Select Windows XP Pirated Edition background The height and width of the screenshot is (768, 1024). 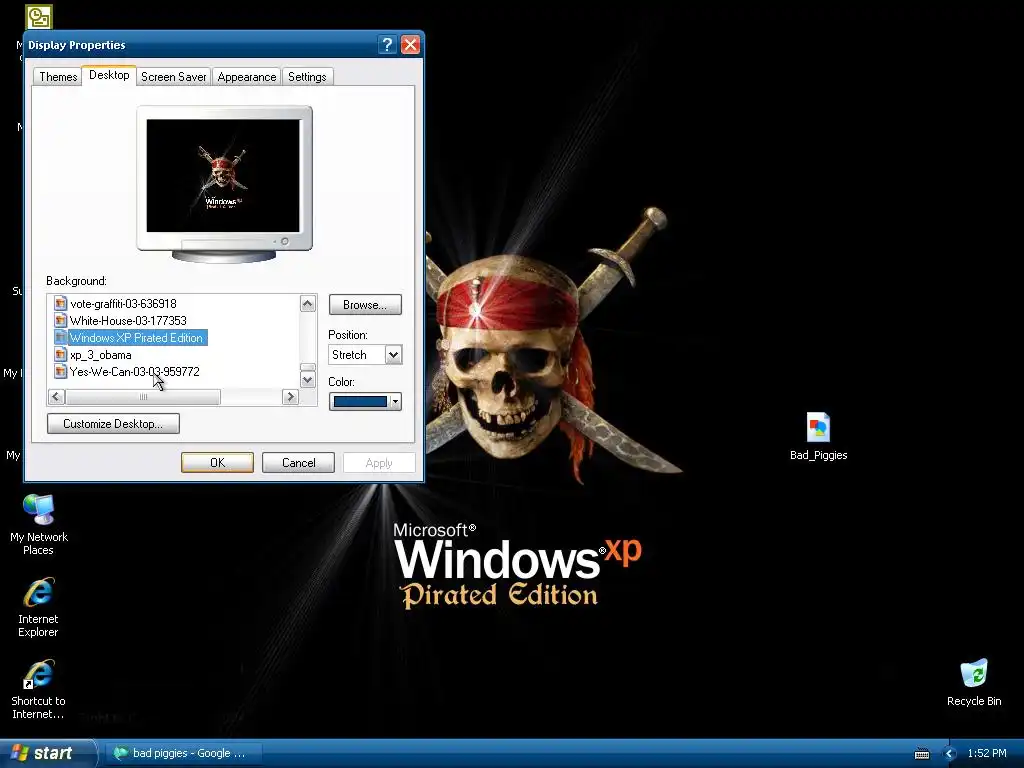click(136, 338)
